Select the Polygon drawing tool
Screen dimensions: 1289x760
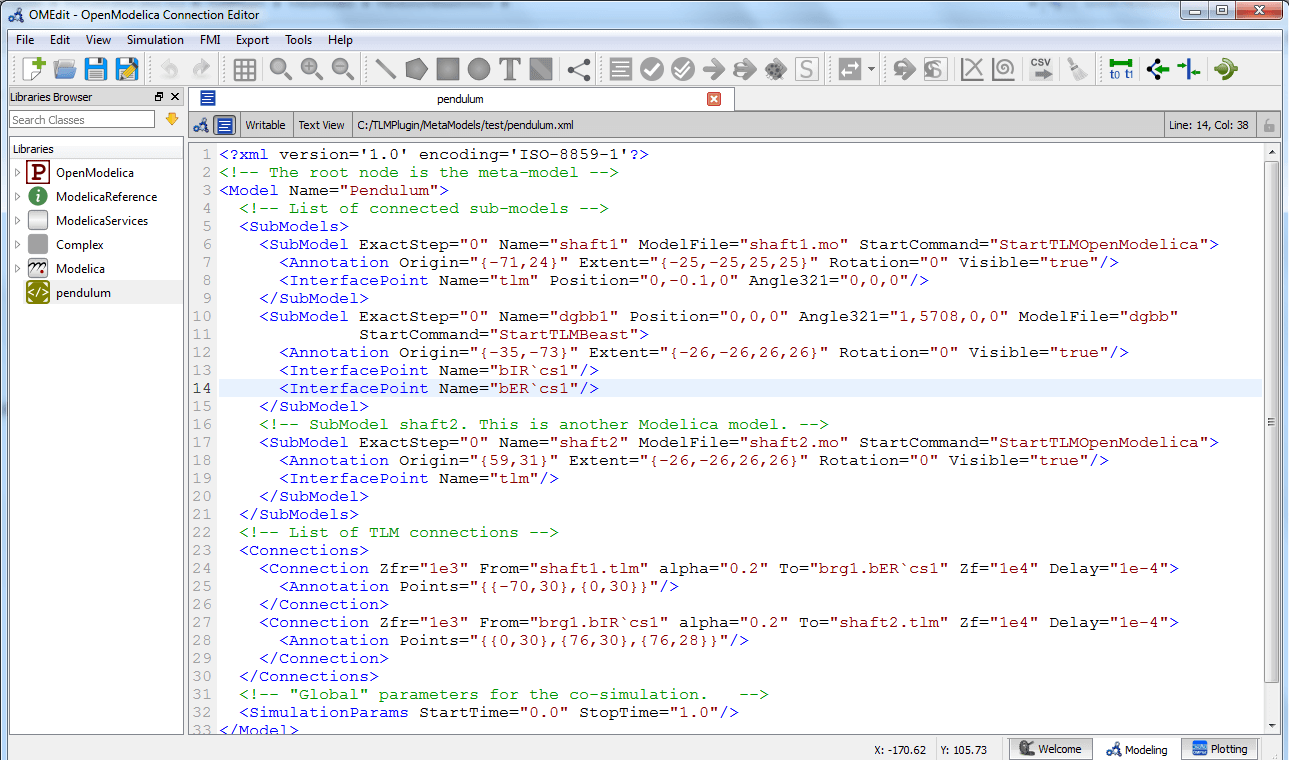point(415,69)
